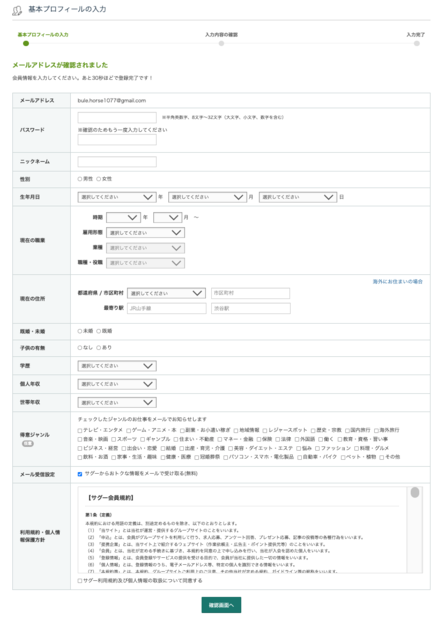Open the 海外にお住まいの場合 link
Screen dimensions: 445x628
(x=397, y=282)
